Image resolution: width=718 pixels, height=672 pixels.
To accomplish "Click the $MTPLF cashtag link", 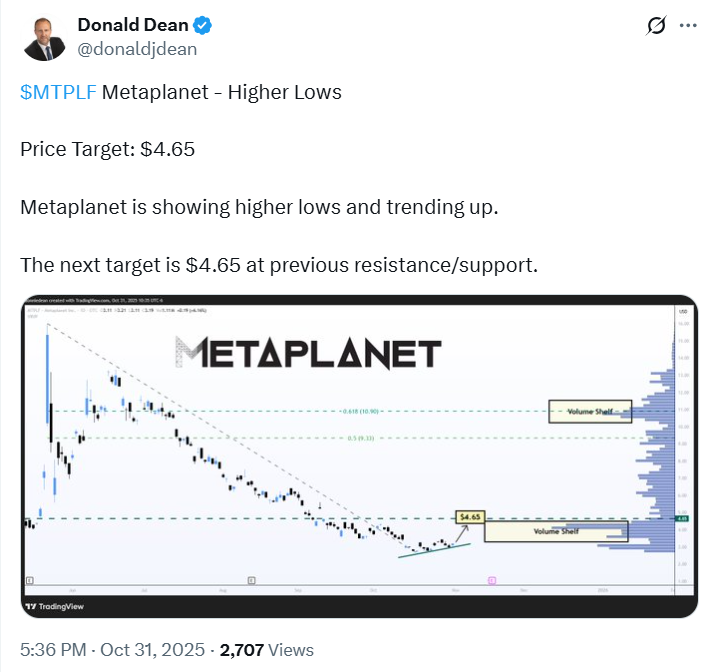I will [57, 93].
